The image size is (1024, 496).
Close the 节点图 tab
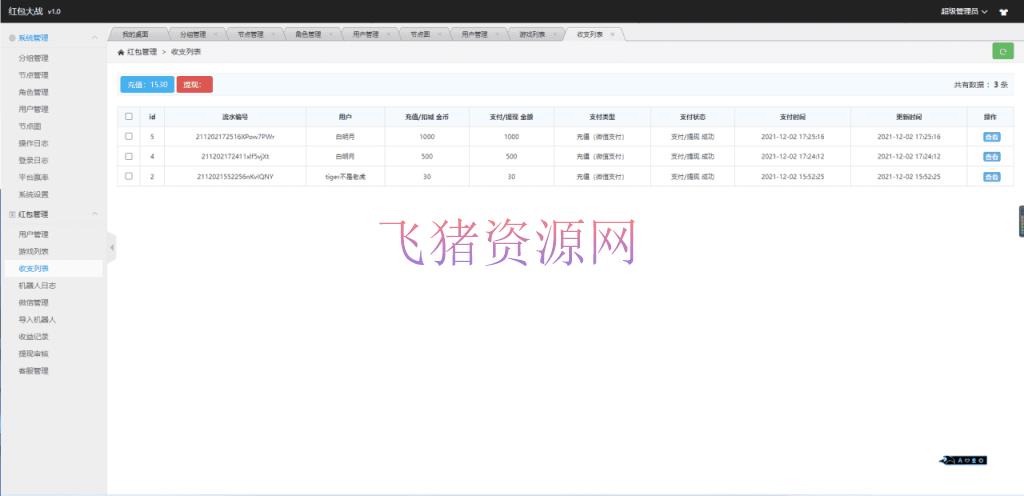439,35
